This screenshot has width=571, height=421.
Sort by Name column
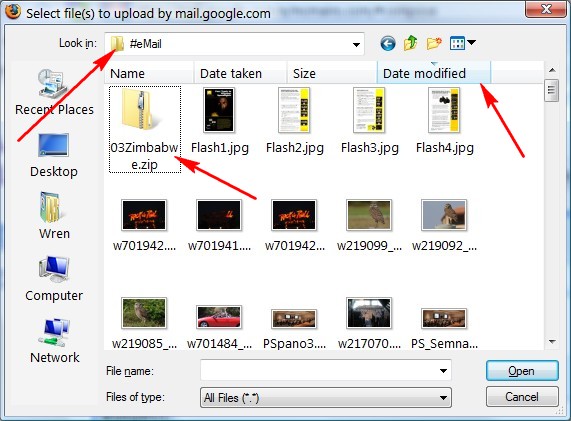coord(149,74)
